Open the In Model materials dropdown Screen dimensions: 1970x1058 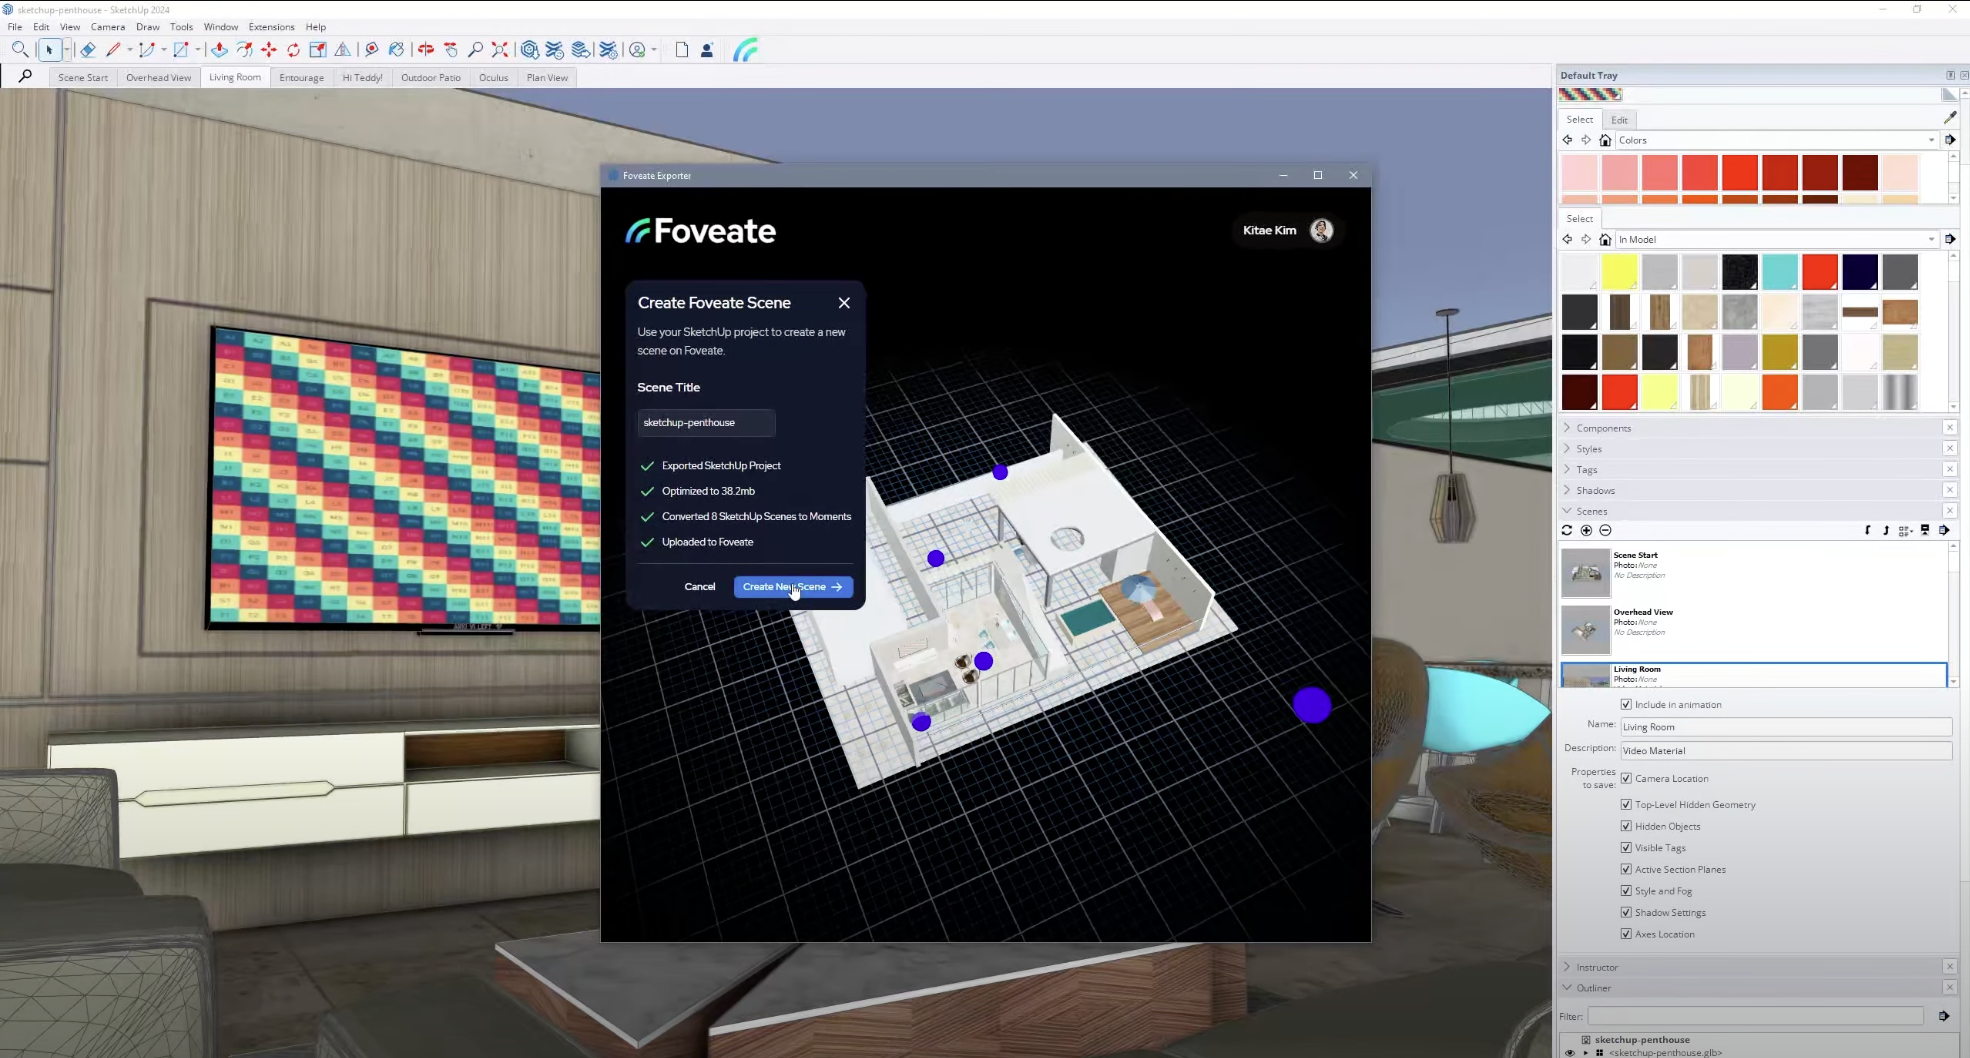coord(1776,239)
